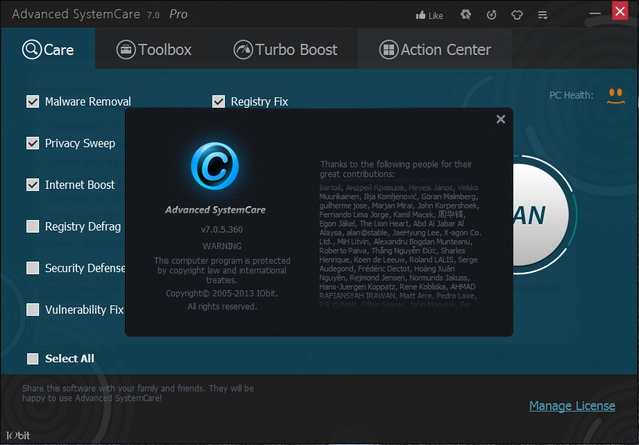Uncheck the Privacy Sweep checkbox
Image resolution: width=639 pixels, height=445 pixels.
pos(33,143)
